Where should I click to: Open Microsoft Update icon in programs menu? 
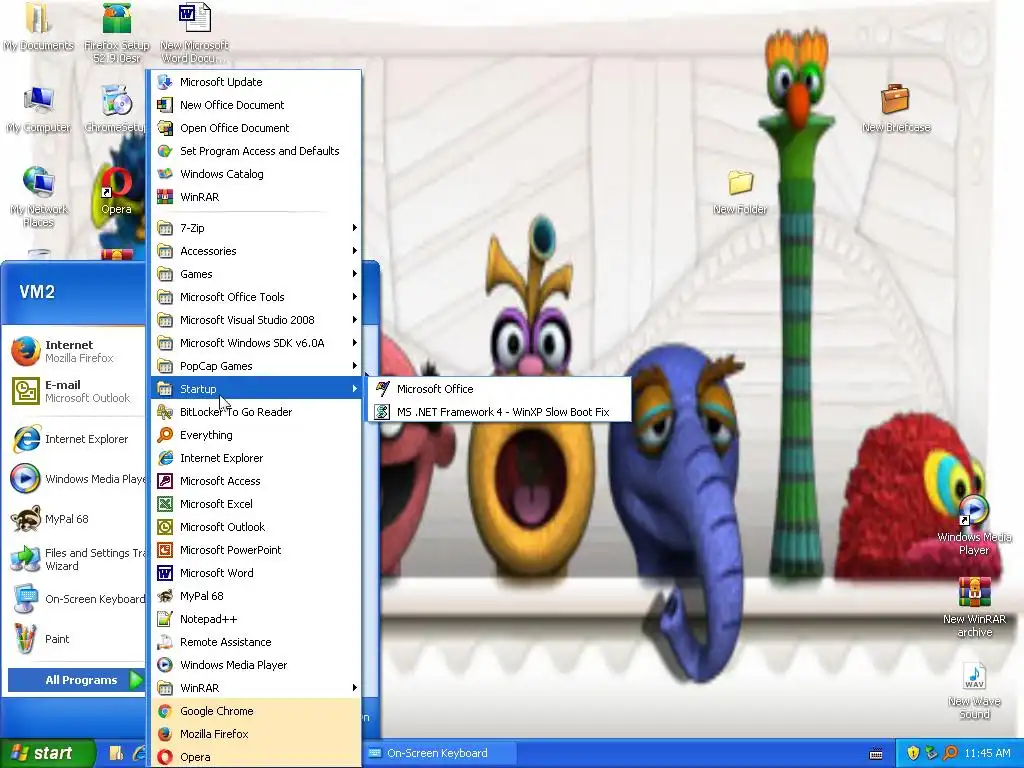pos(166,82)
